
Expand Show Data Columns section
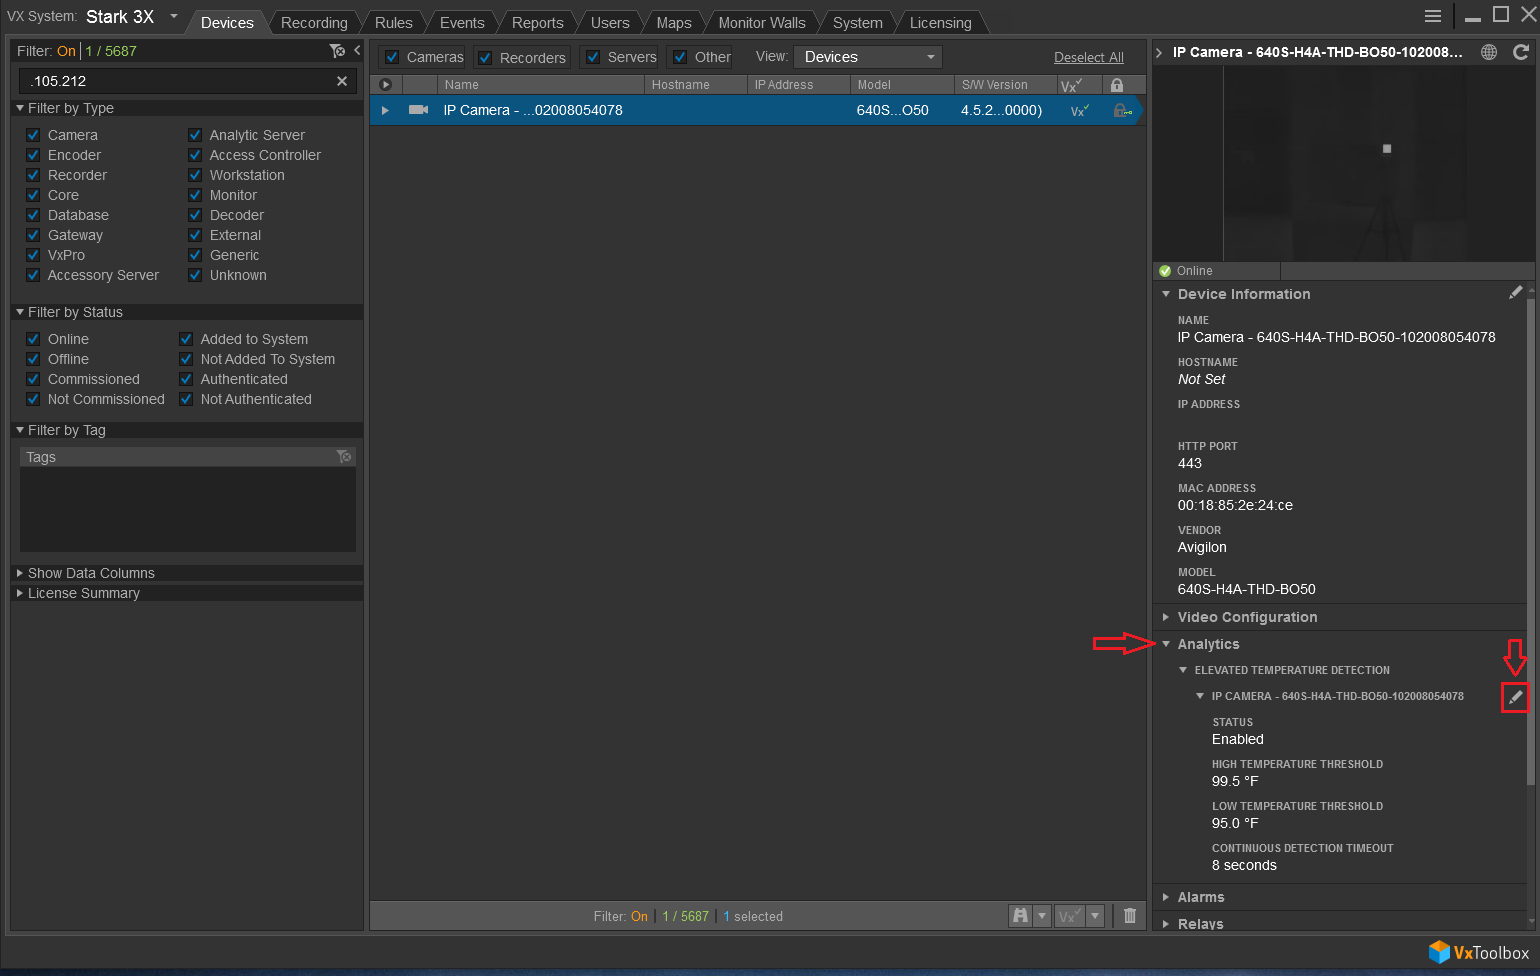pyautogui.click(x=90, y=573)
